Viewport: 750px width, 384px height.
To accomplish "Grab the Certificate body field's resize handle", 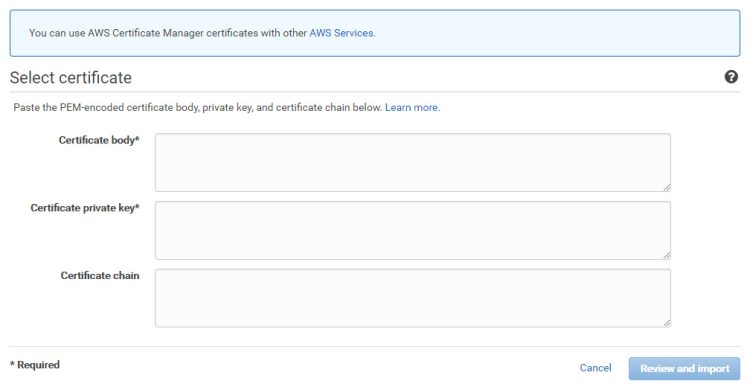I will (x=667, y=187).
